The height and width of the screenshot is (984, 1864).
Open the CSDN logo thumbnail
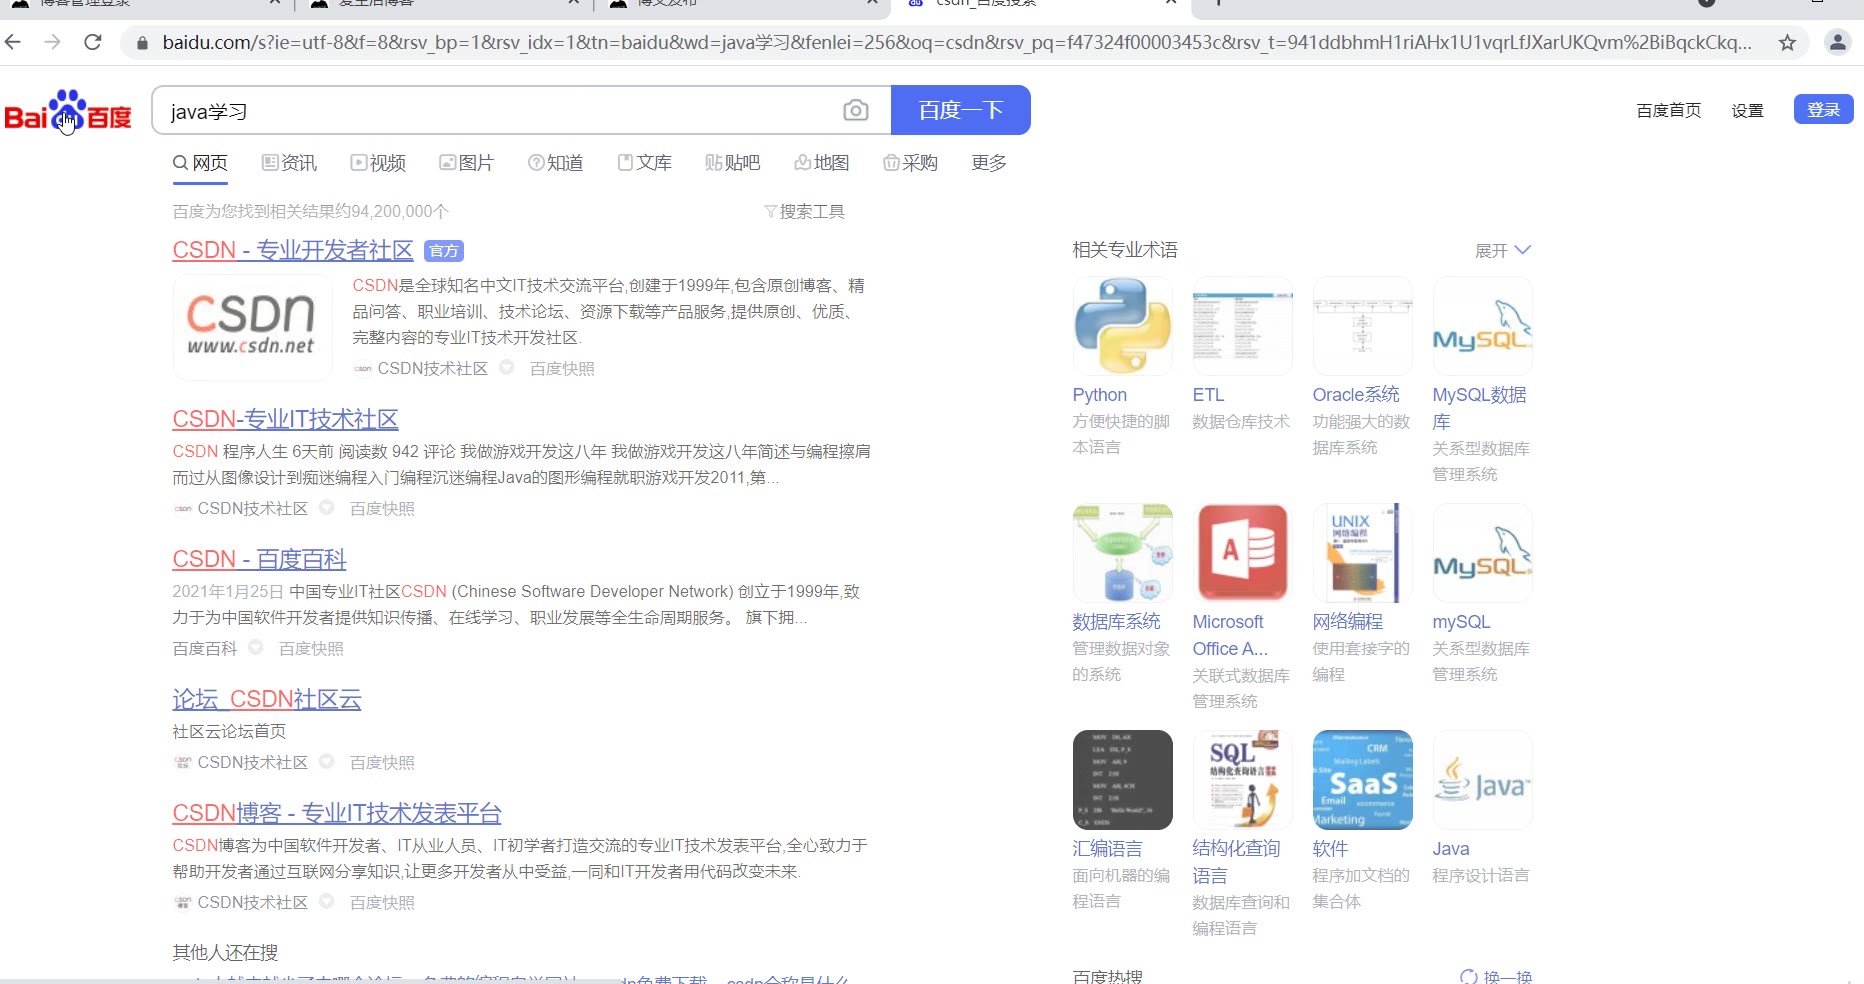point(252,327)
